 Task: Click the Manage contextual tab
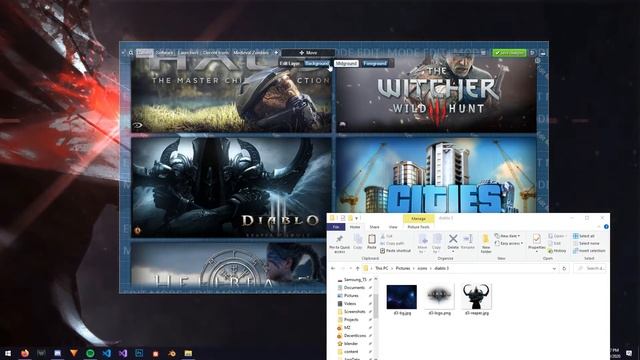click(418, 219)
